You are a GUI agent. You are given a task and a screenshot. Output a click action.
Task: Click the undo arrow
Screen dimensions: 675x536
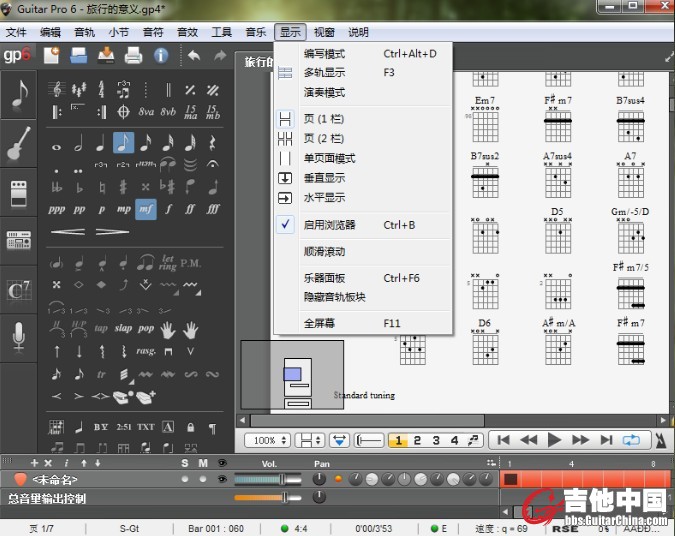point(193,56)
